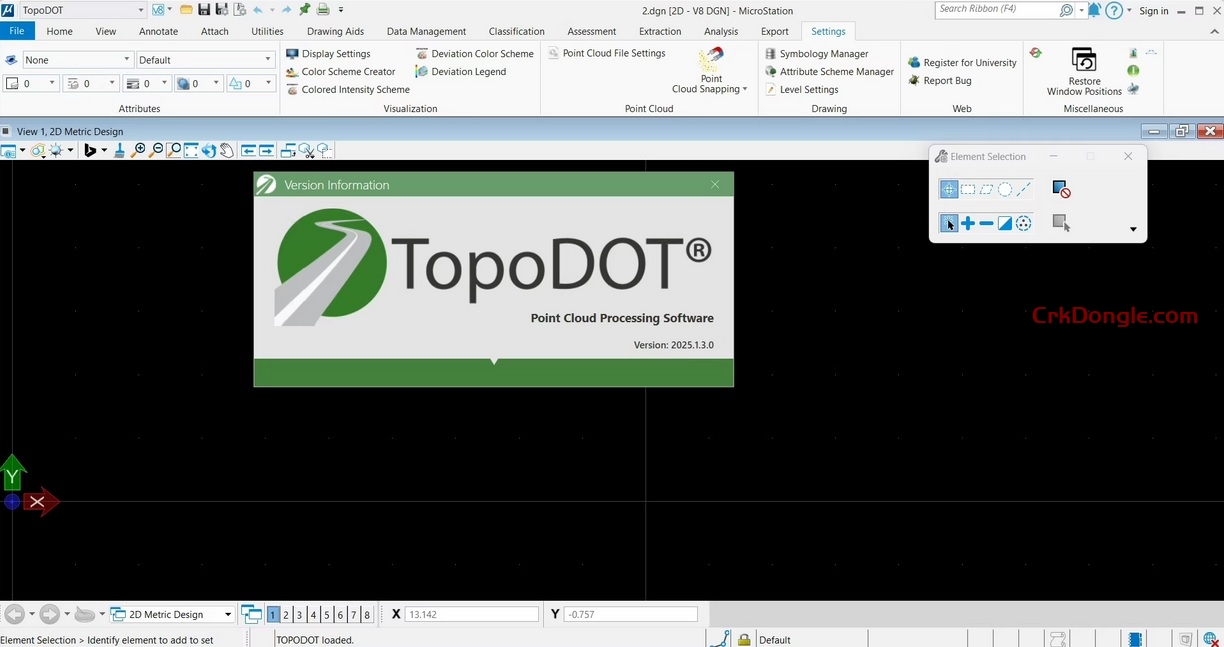
Task: Click Register for University link
Action: [x=969, y=62]
